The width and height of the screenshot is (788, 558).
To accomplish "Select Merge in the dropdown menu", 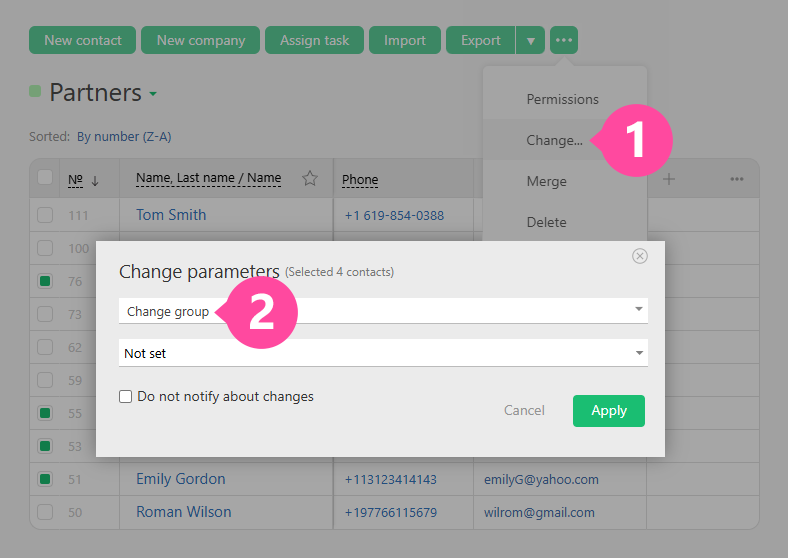I will (546, 181).
